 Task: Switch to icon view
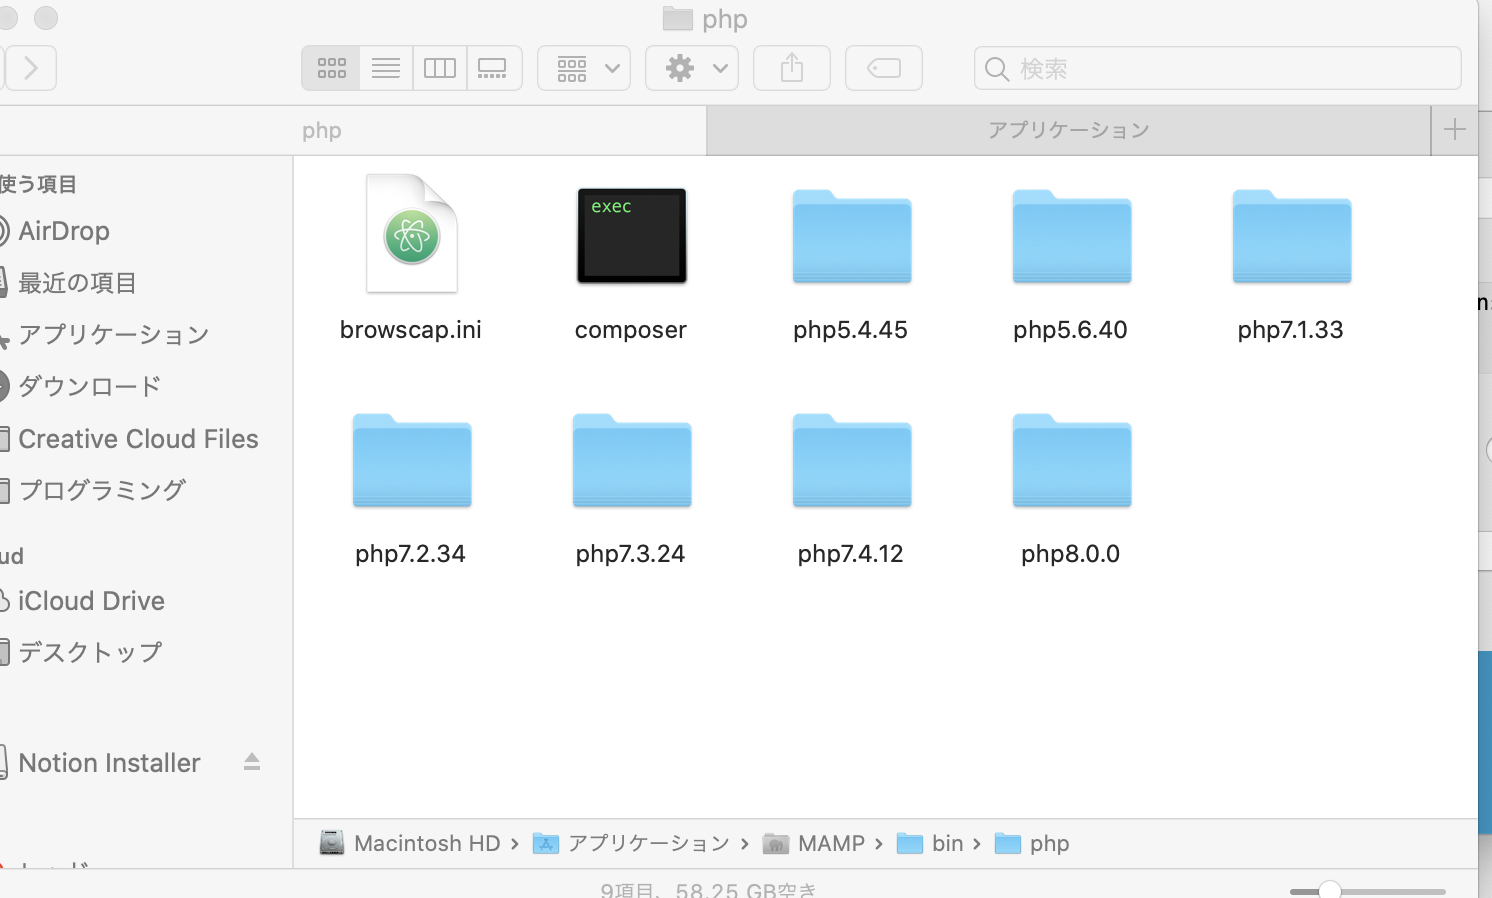pyautogui.click(x=331, y=68)
